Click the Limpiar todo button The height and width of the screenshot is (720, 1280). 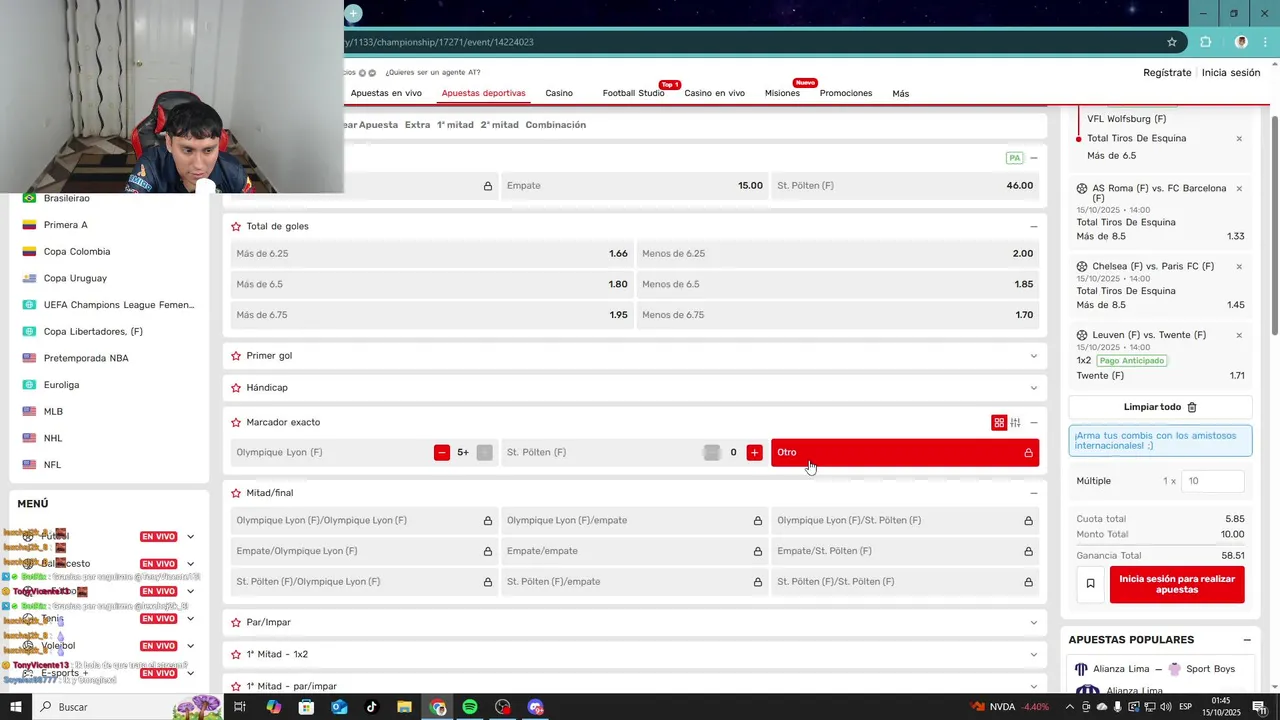(1161, 407)
